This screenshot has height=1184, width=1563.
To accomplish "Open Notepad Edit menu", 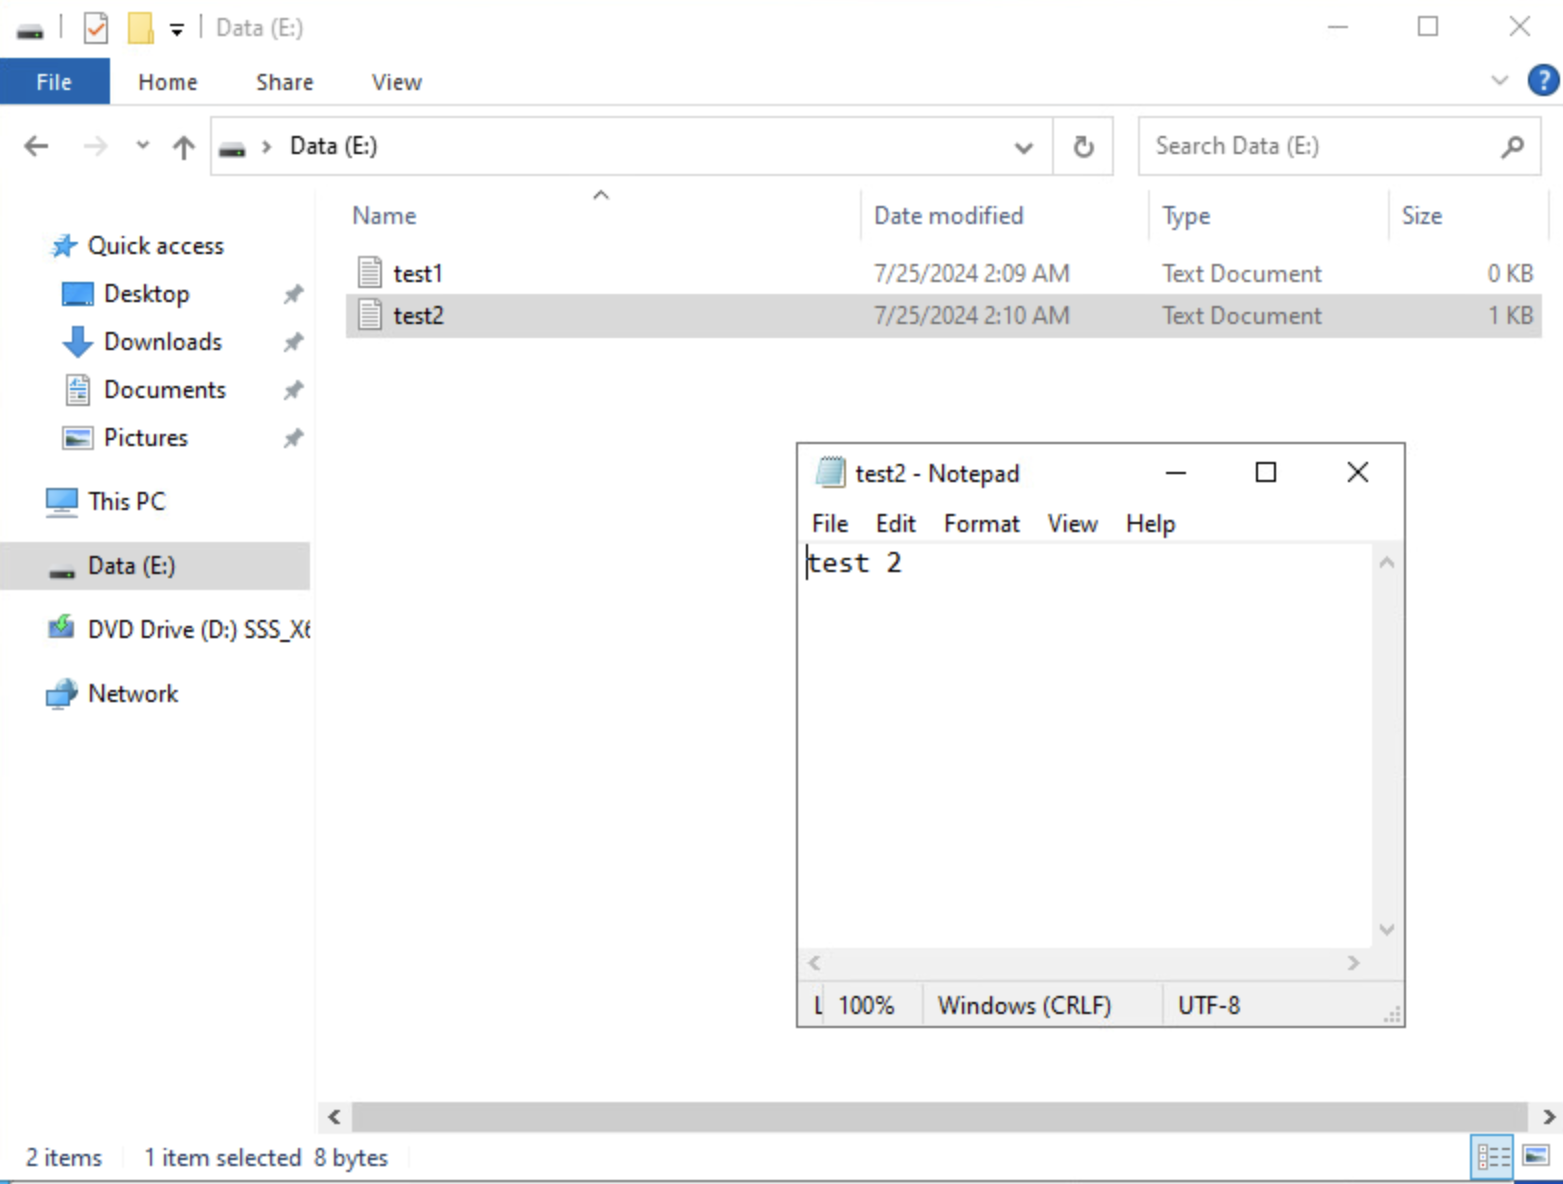I will point(895,523).
